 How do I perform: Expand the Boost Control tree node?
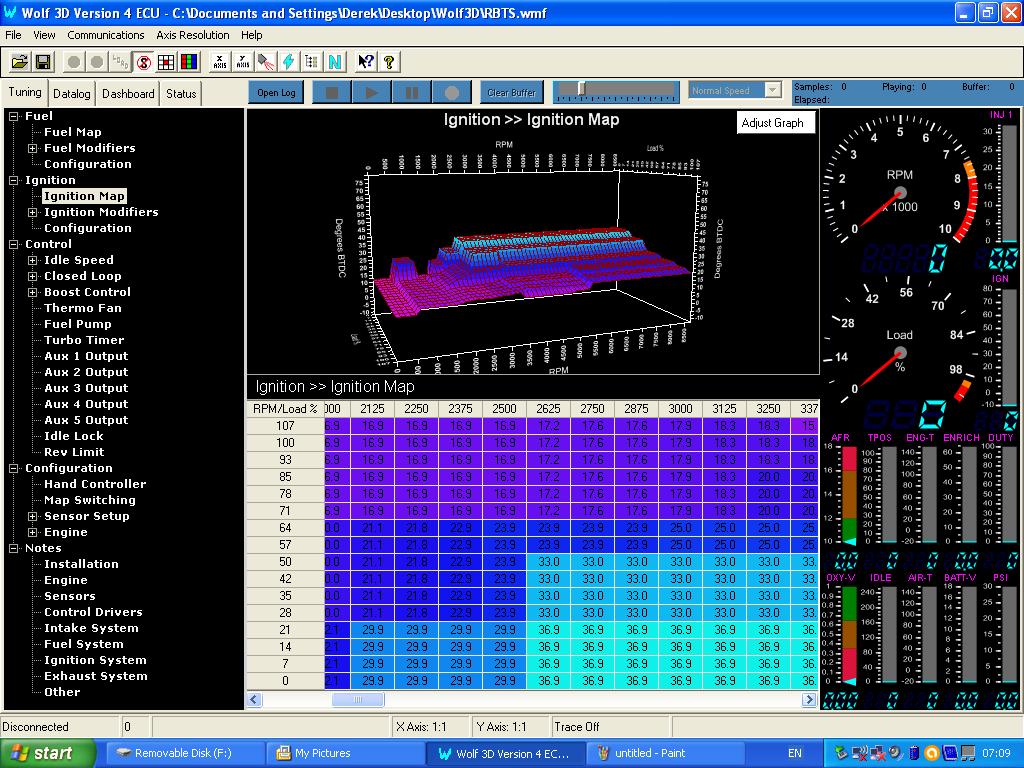[x=33, y=292]
